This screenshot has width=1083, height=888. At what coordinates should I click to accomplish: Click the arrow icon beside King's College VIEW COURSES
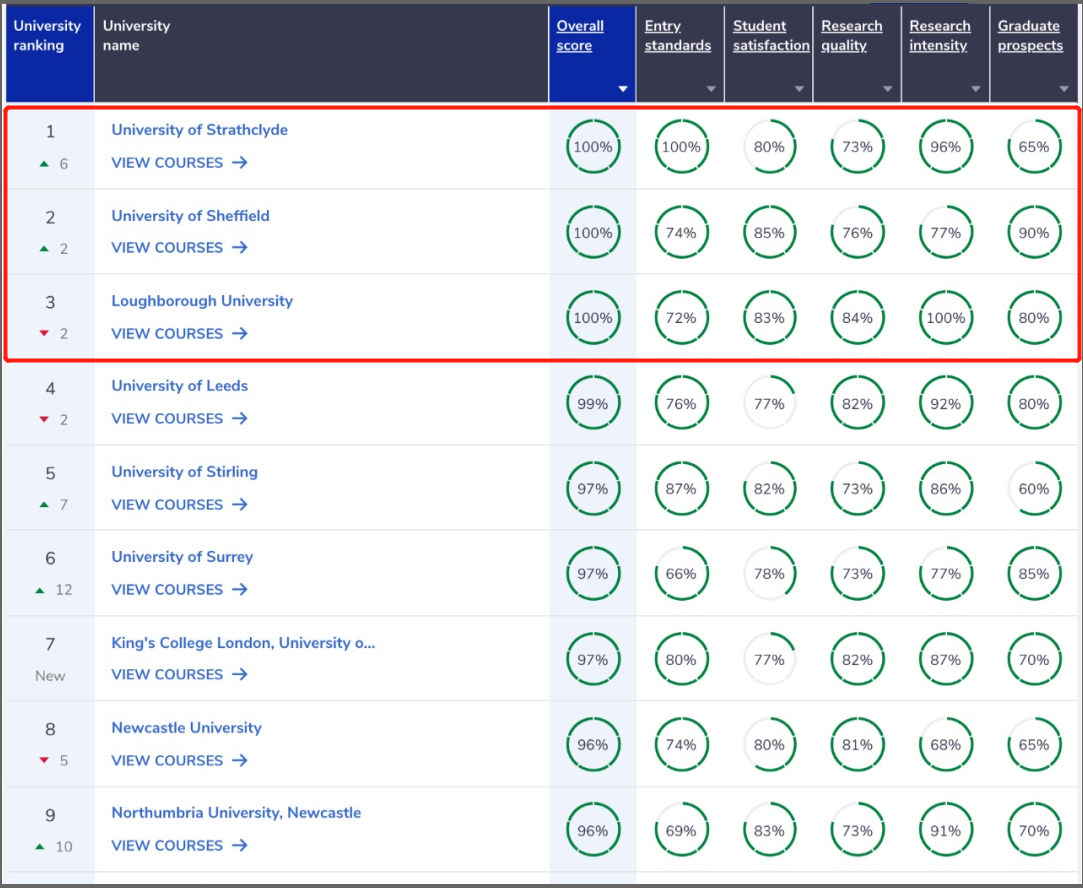(x=240, y=674)
